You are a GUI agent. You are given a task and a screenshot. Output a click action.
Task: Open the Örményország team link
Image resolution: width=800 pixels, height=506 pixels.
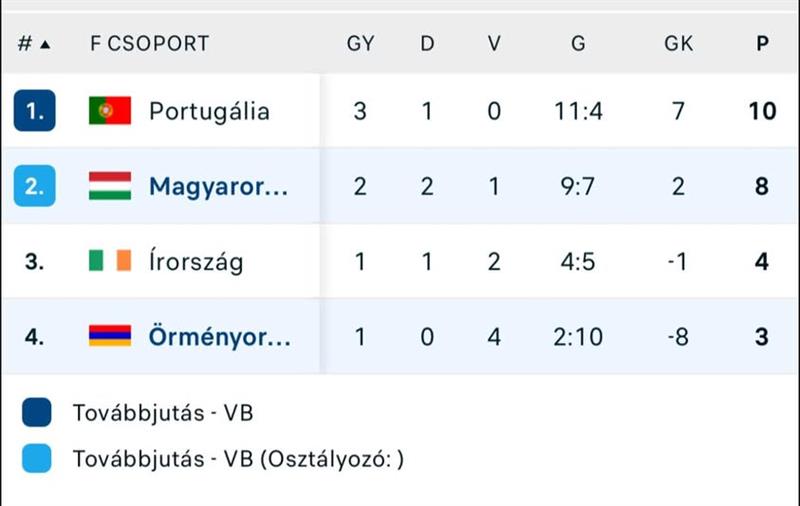click(x=220, y=338)
